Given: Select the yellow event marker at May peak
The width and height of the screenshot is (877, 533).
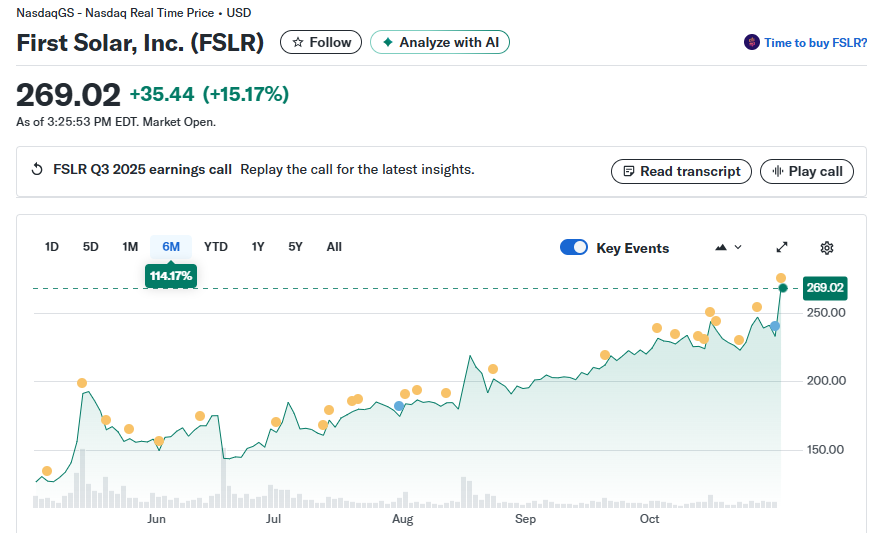Looking at the screenshot, I should point(82,383).
